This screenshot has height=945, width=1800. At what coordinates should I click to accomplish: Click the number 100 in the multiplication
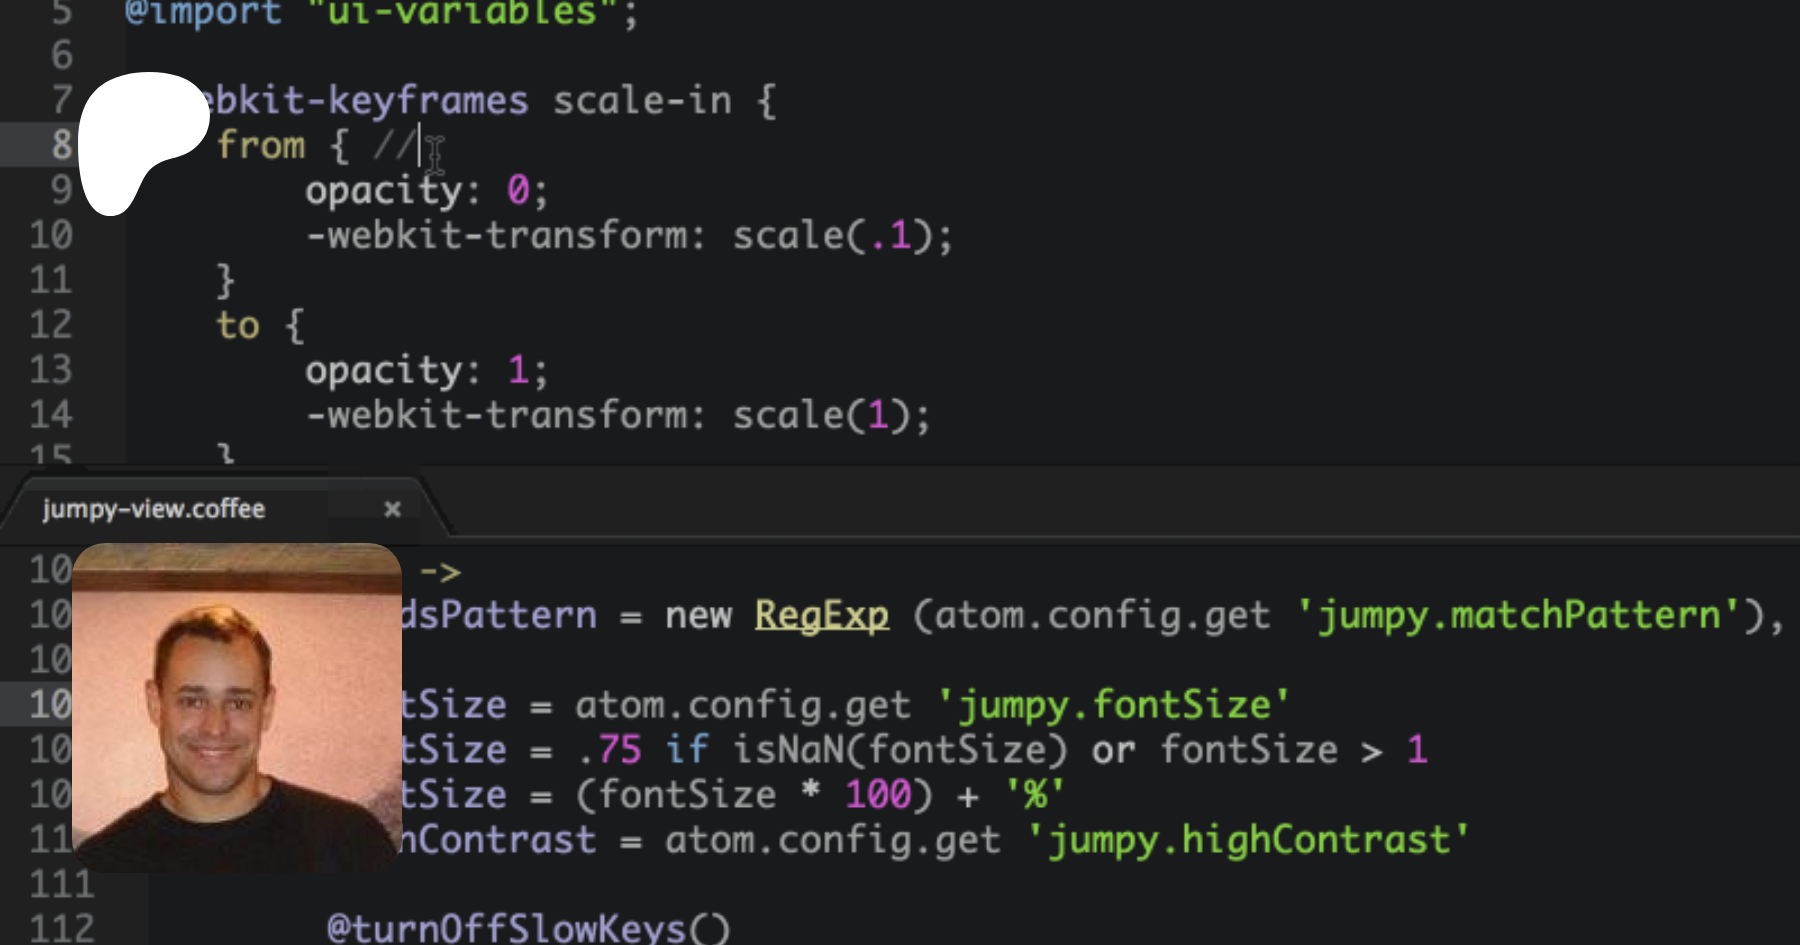pos(877,795)
